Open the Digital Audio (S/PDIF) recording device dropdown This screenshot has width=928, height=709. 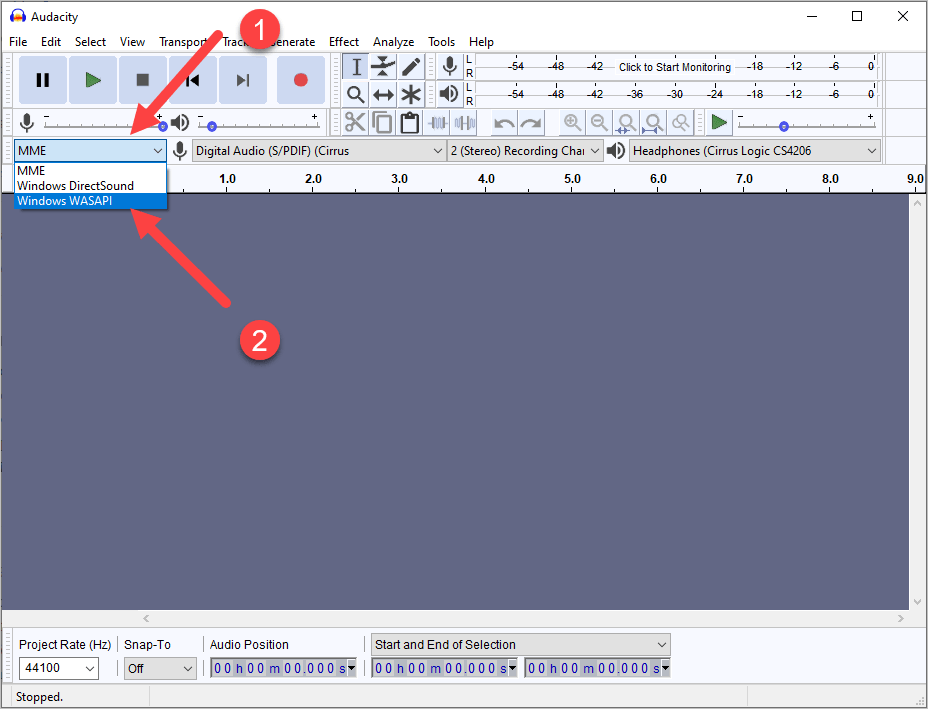tap(319, 151)
